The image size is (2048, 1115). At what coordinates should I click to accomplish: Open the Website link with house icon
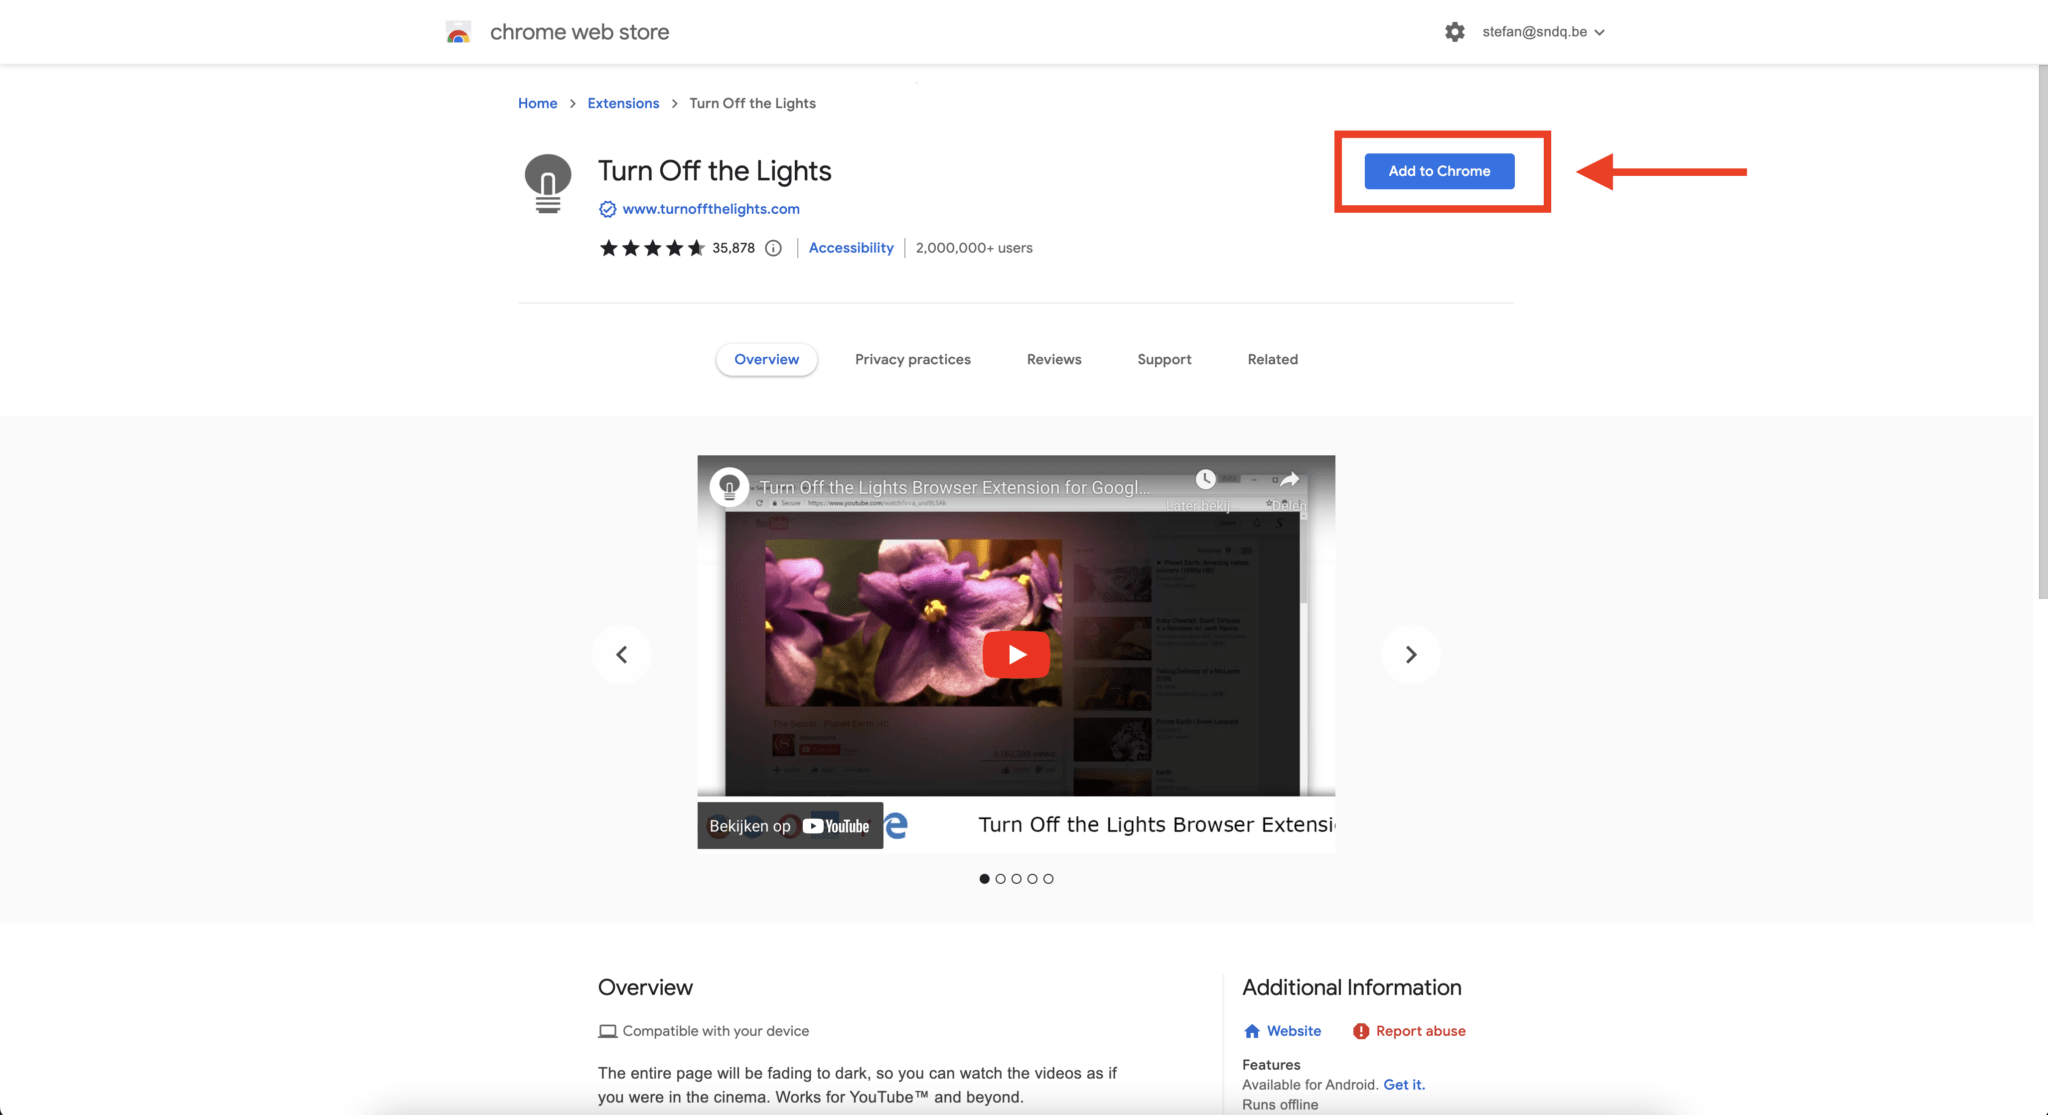tap(1282, 1031)
